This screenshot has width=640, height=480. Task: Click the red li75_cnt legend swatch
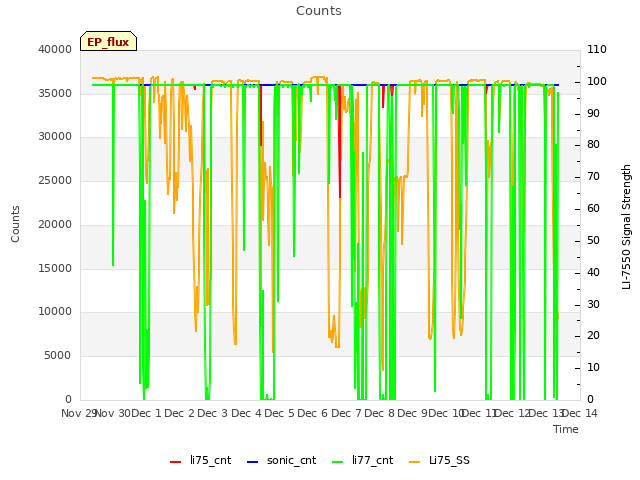pos(176,462)
